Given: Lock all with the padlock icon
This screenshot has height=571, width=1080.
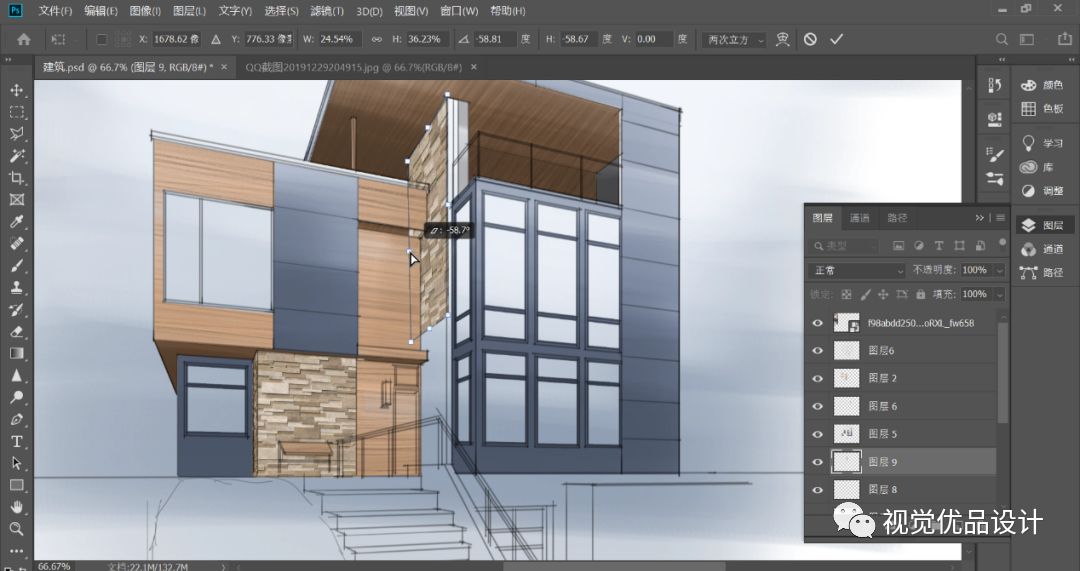Looking at the screenshot, I should [x=921, y=294].
